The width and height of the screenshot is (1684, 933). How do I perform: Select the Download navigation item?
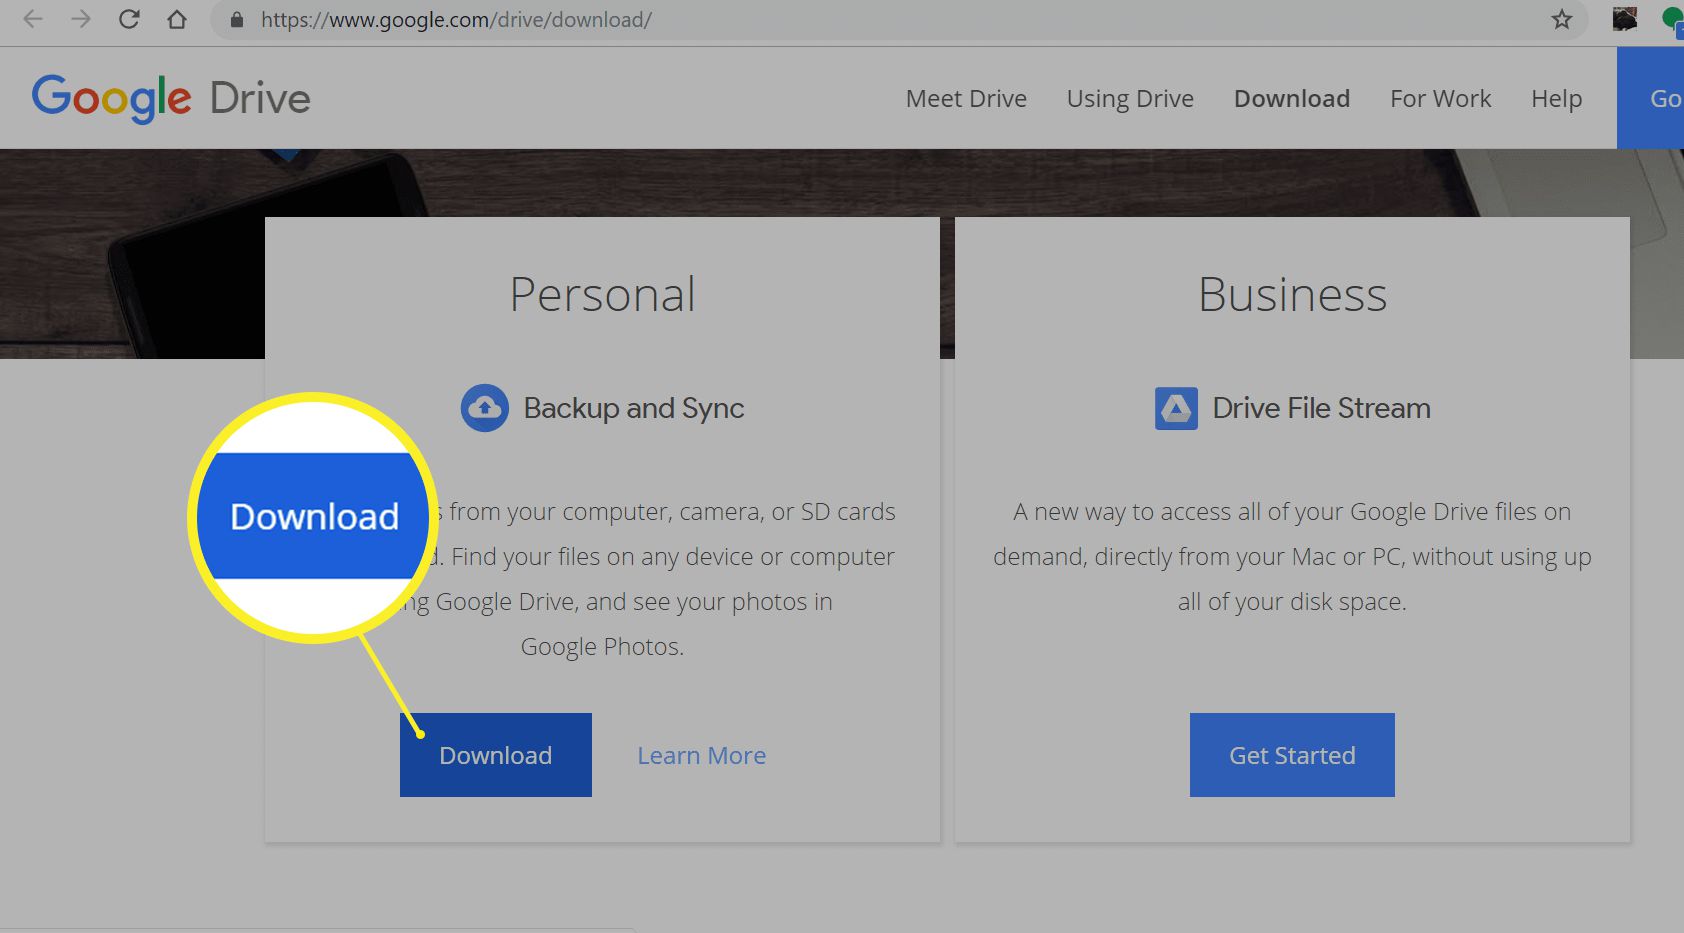1292,99
